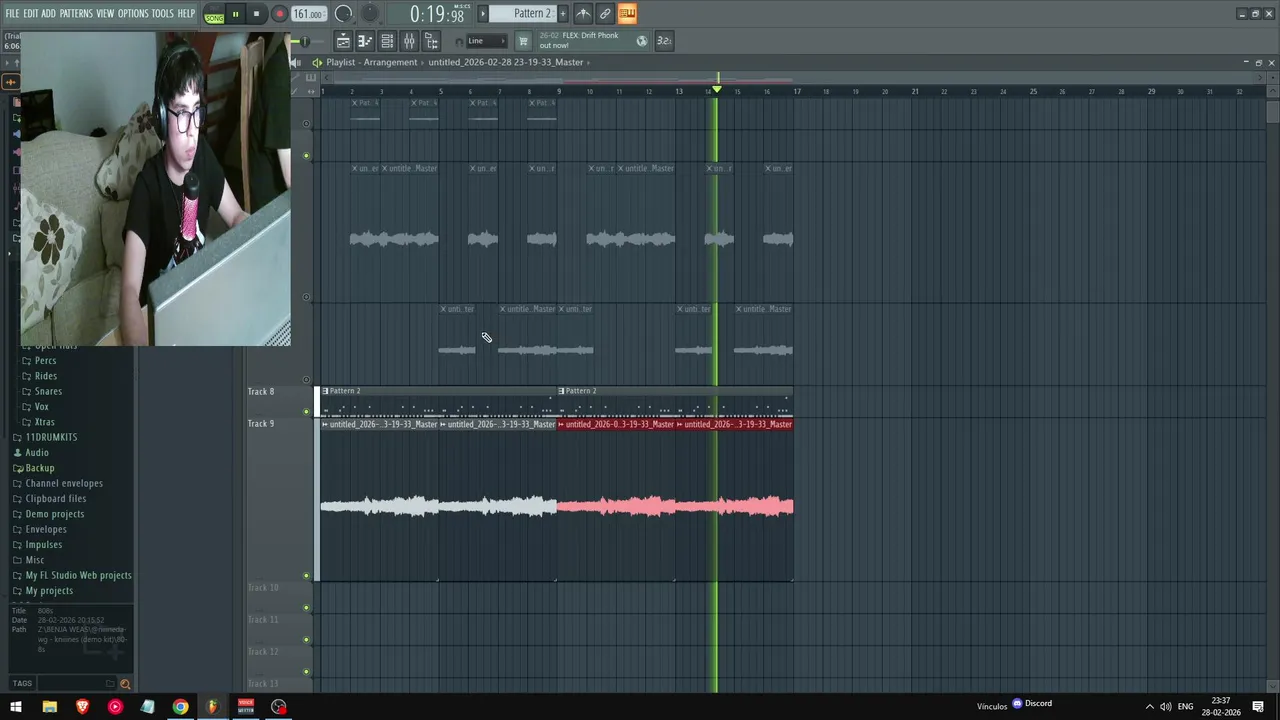Expand the Snares folder
1280x720 pixels.
click(48, 392)
